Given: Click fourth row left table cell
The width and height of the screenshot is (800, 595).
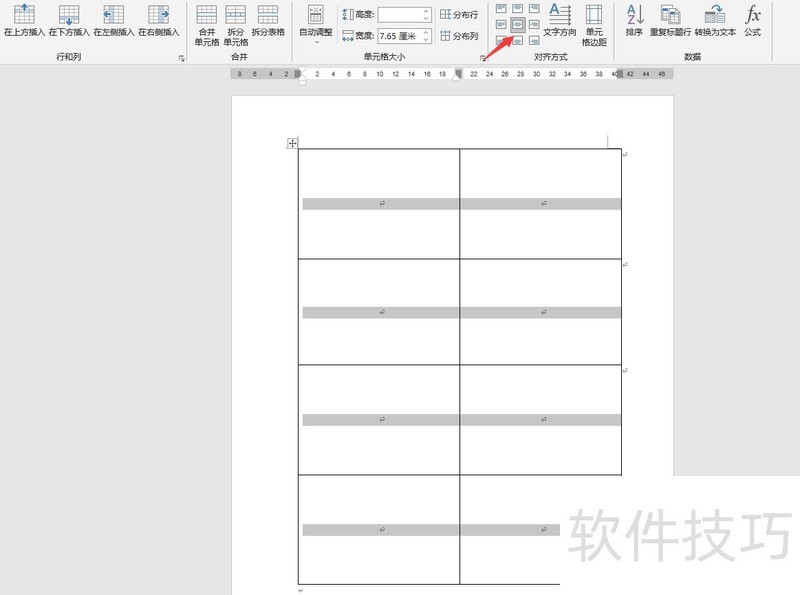Looking at the screenshot, I should click(379, 530).
